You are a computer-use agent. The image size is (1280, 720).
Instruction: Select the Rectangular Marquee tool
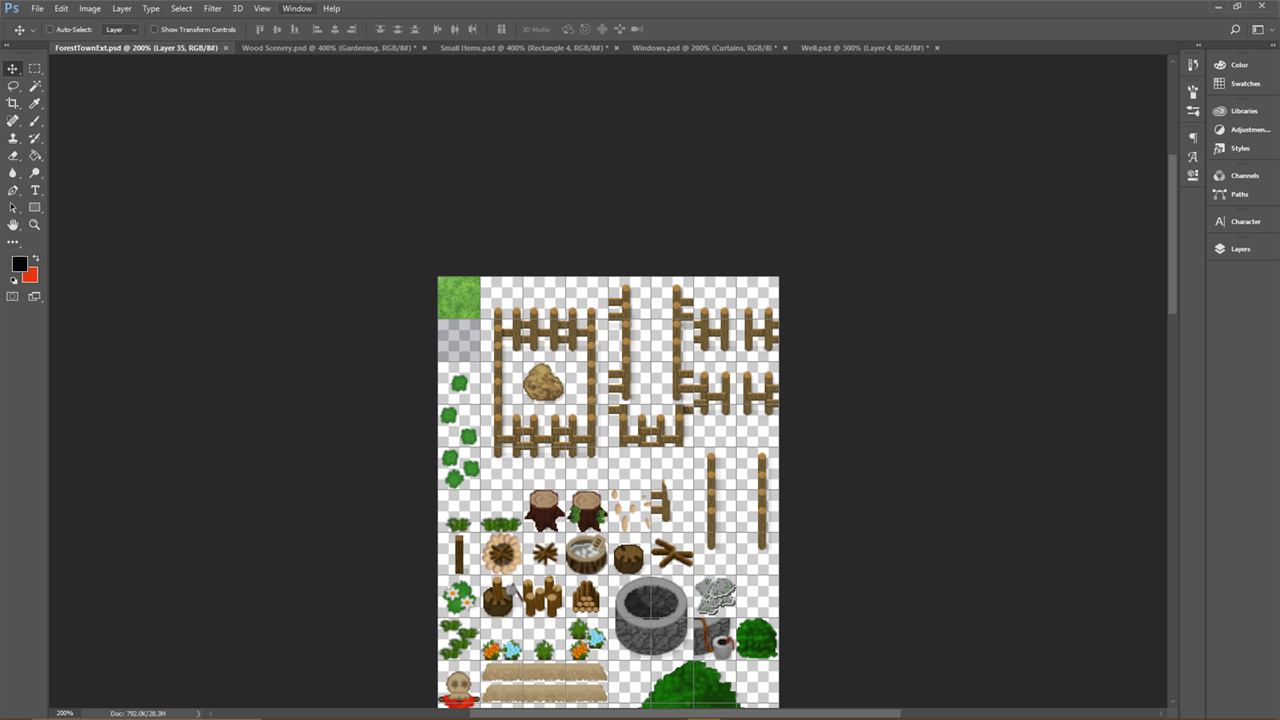[x=35, y=69]
